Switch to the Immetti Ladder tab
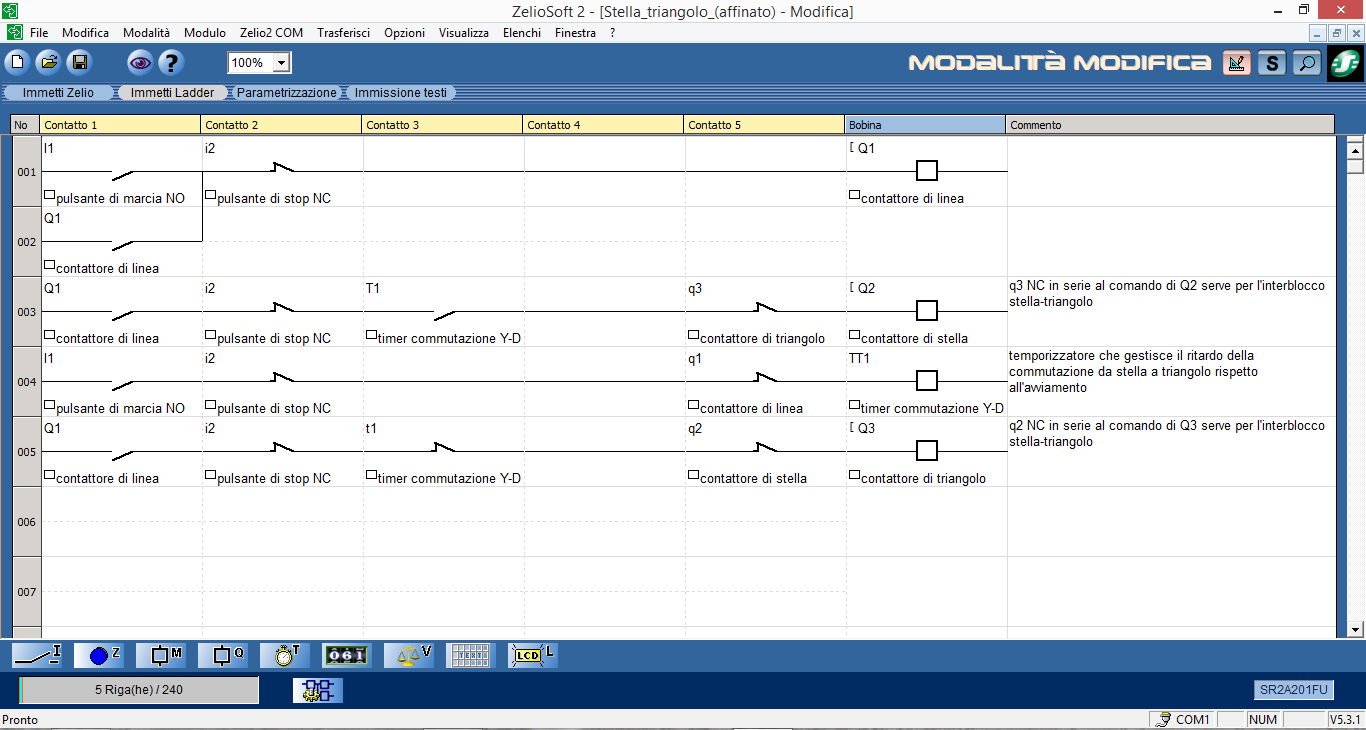This screenshot has height=730, width=1366. coord(172,93)
